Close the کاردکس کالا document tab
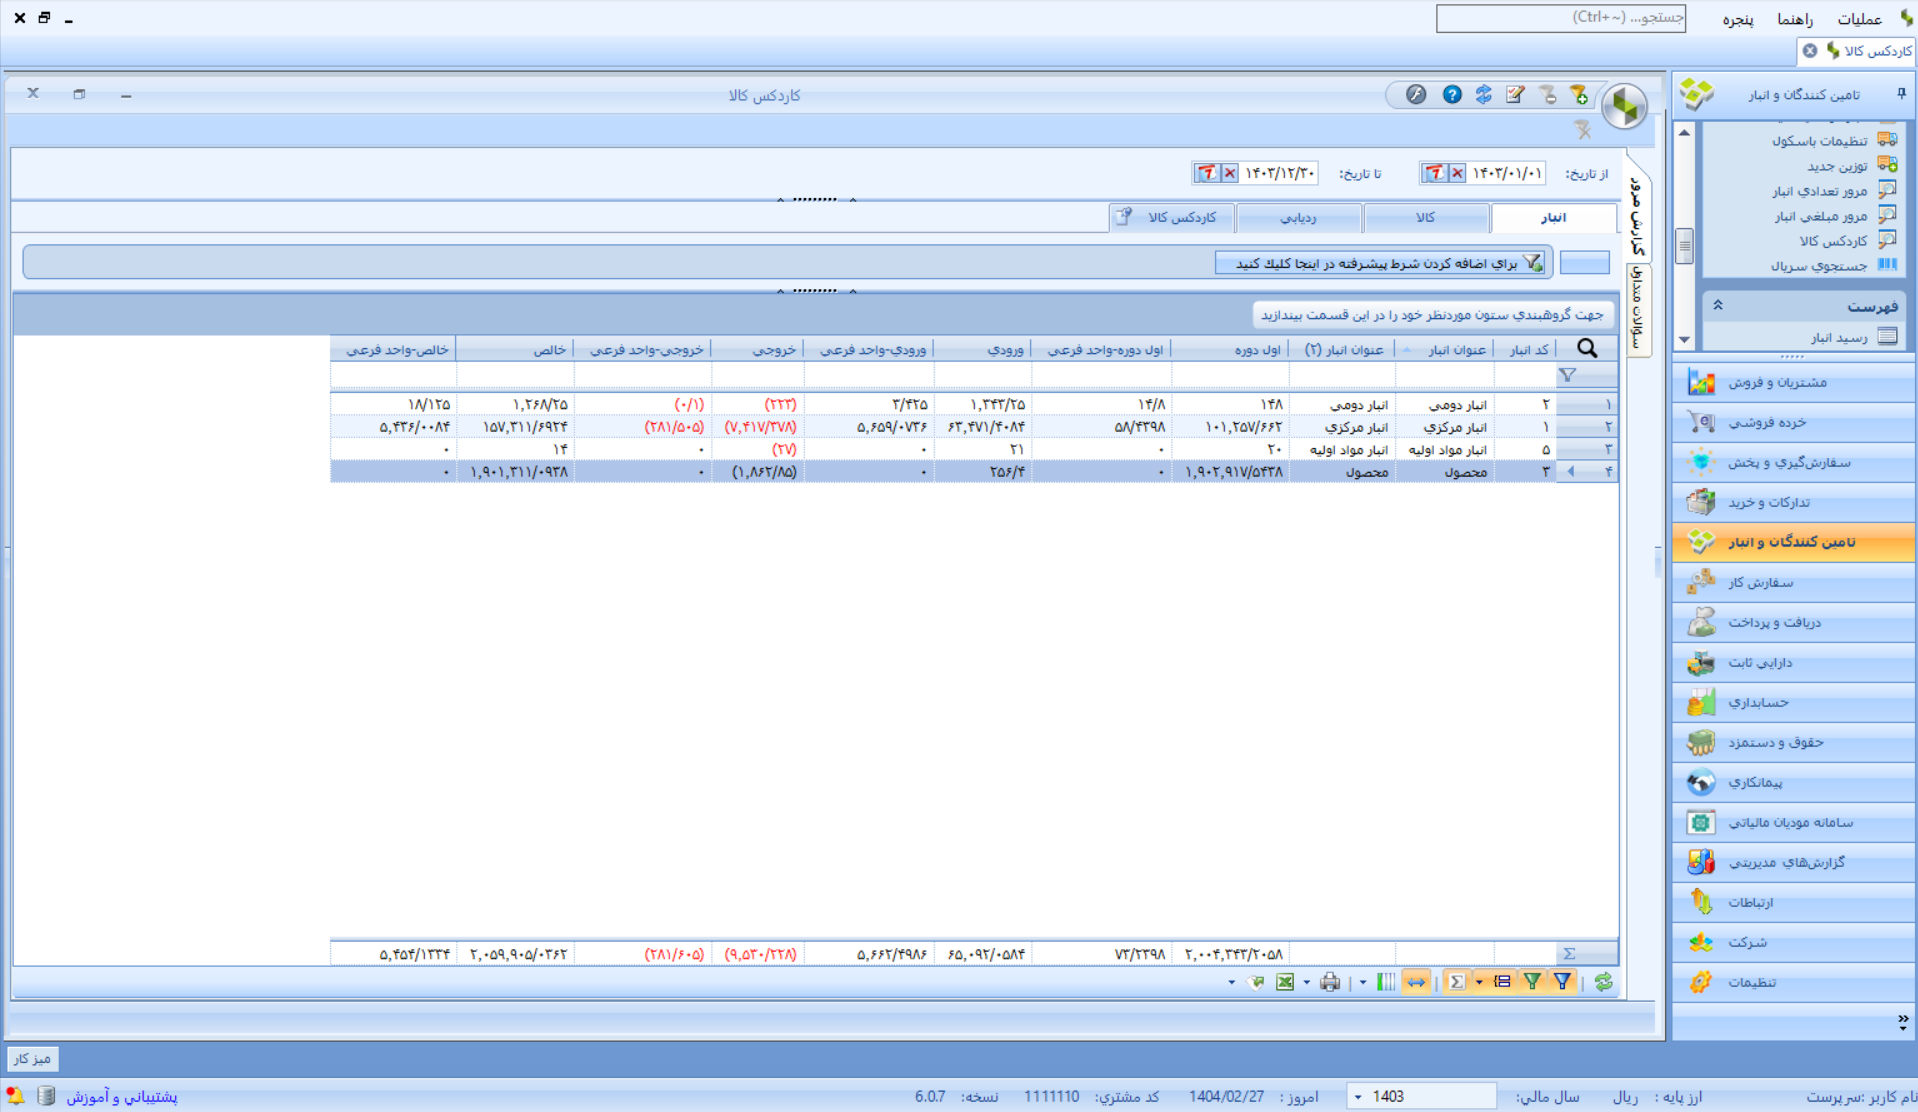The height and width of the screenshot is (1112, 1918). (1809, 50)
